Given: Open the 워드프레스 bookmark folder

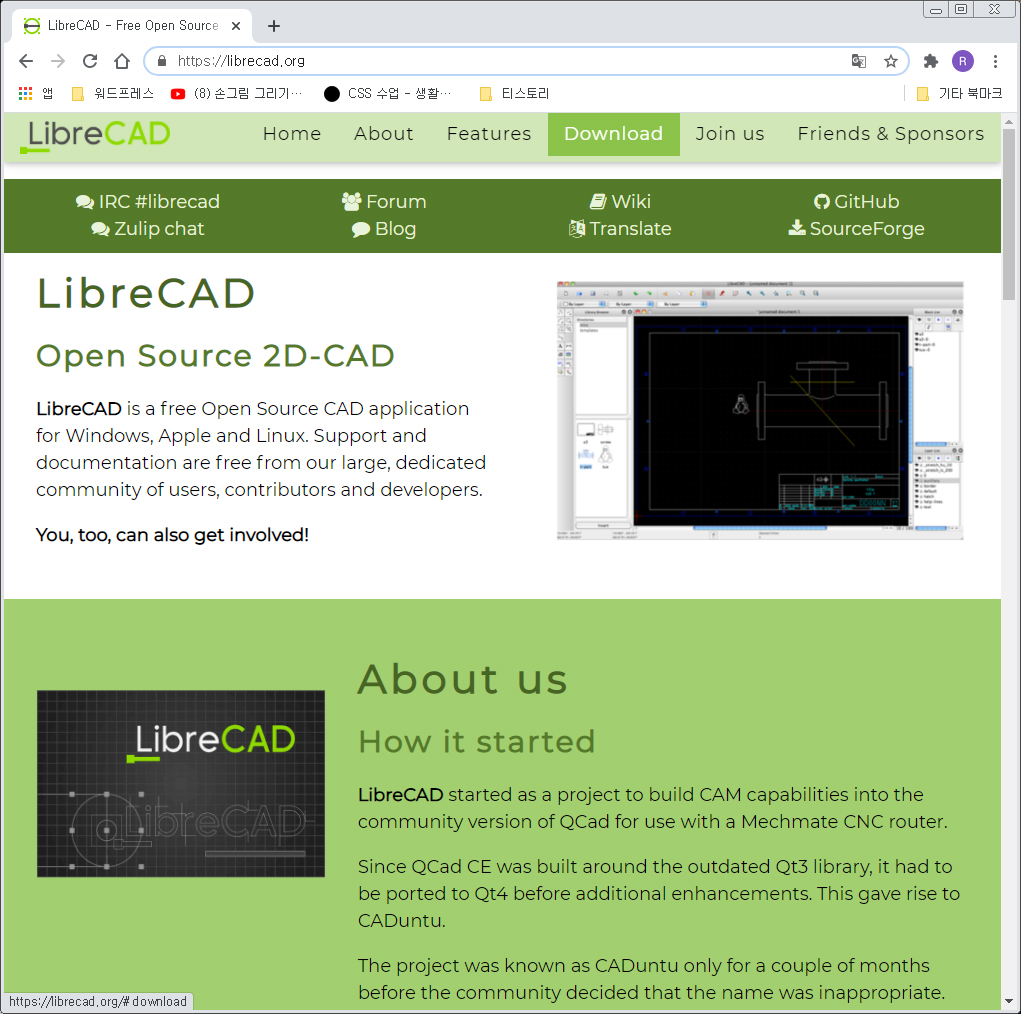Looking at the screenshot, I should [113, 94].
